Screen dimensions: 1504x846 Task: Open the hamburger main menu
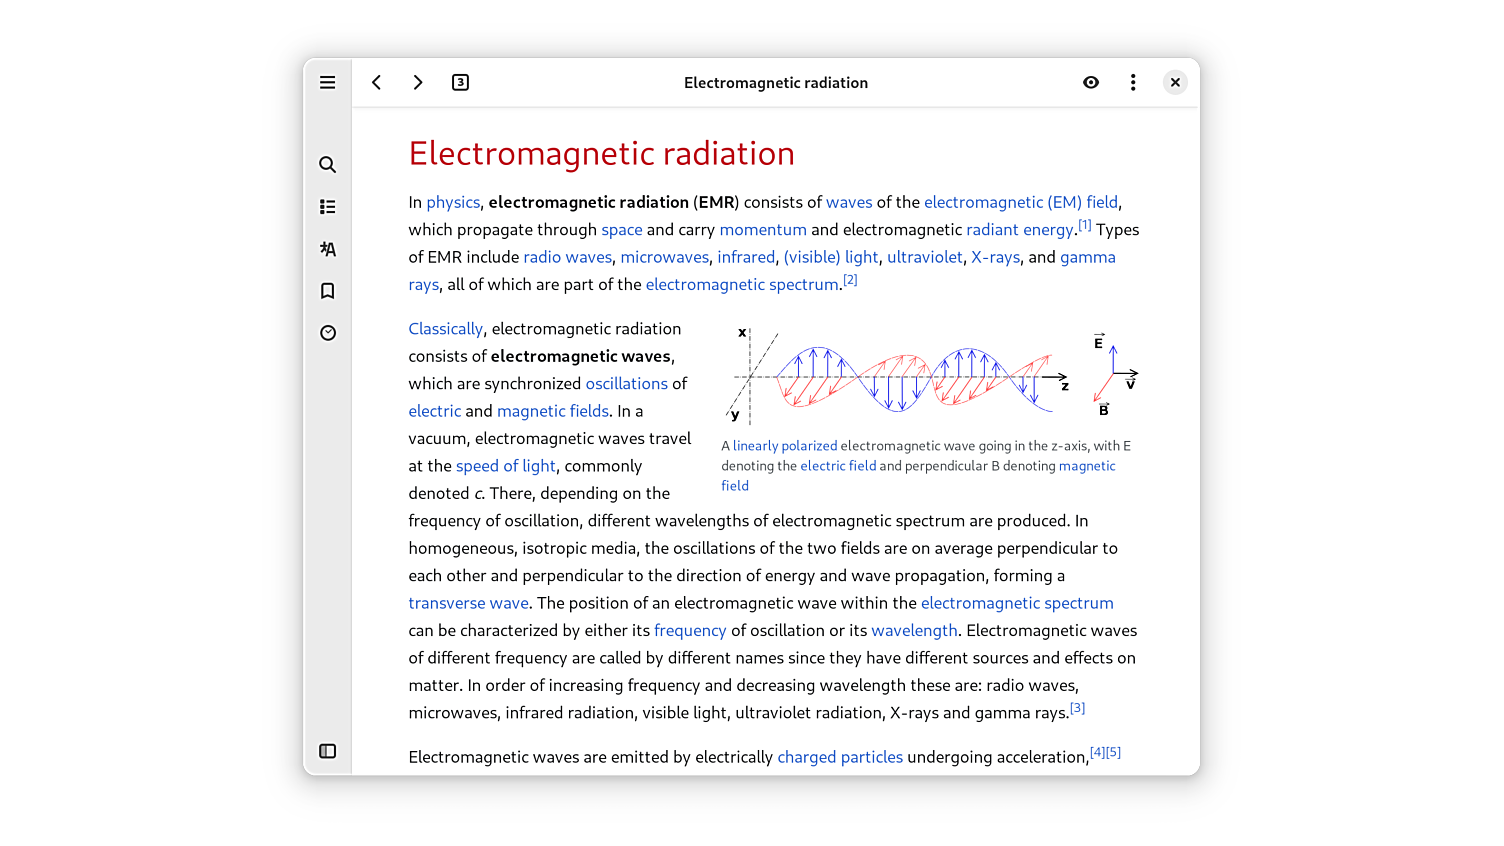[327, 83]
